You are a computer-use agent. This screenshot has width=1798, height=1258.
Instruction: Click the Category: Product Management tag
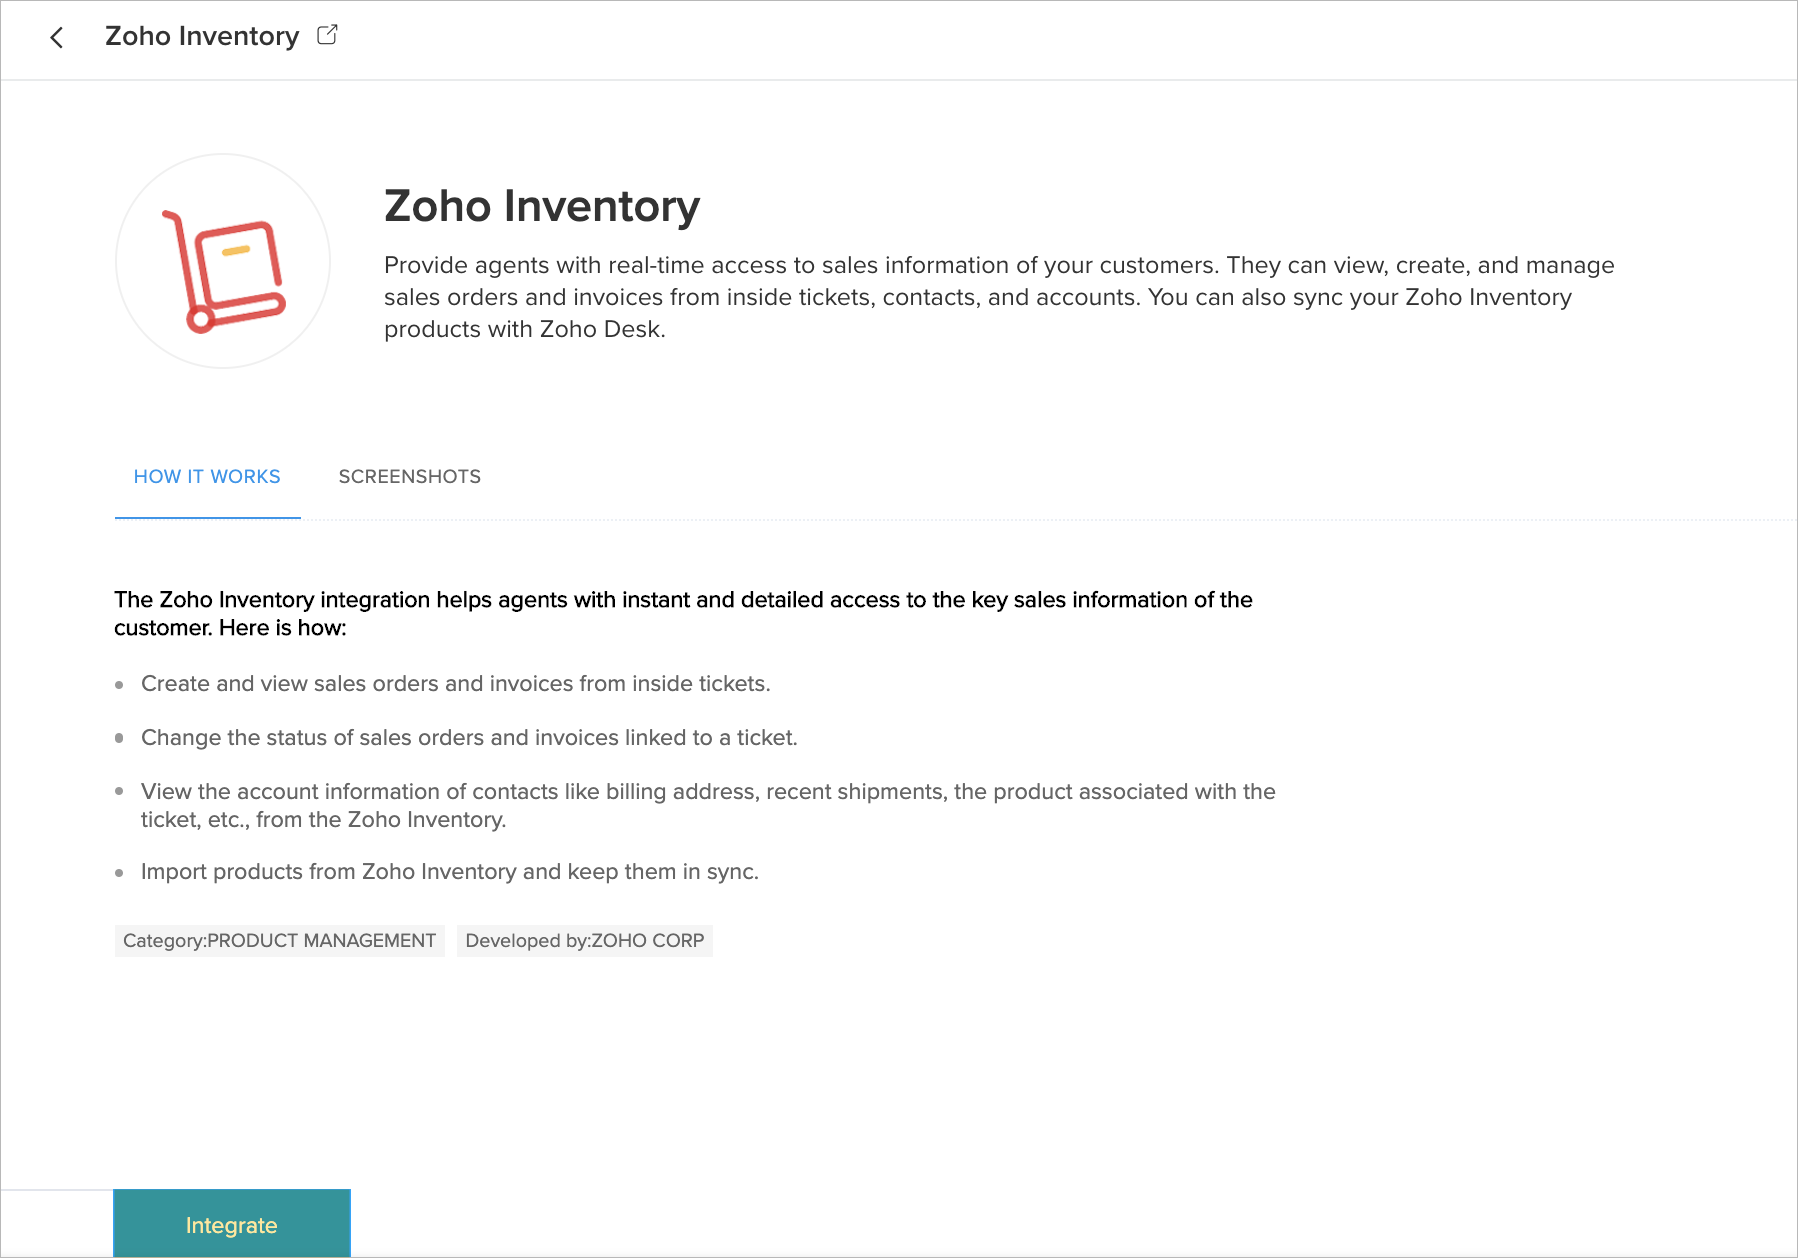click(279, 941)
